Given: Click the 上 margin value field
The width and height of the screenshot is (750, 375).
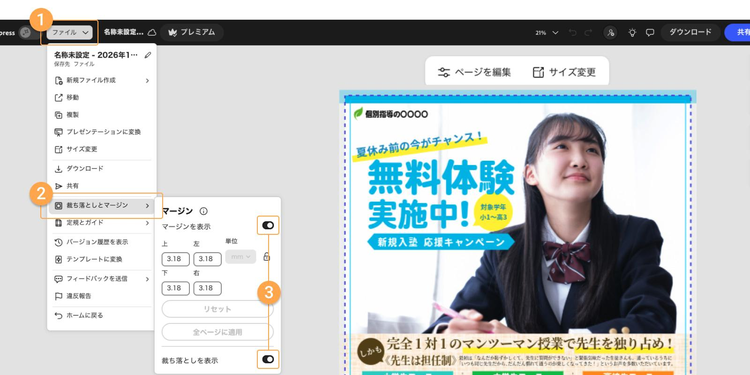Looking at the screenshot, I should coord(176,259).
